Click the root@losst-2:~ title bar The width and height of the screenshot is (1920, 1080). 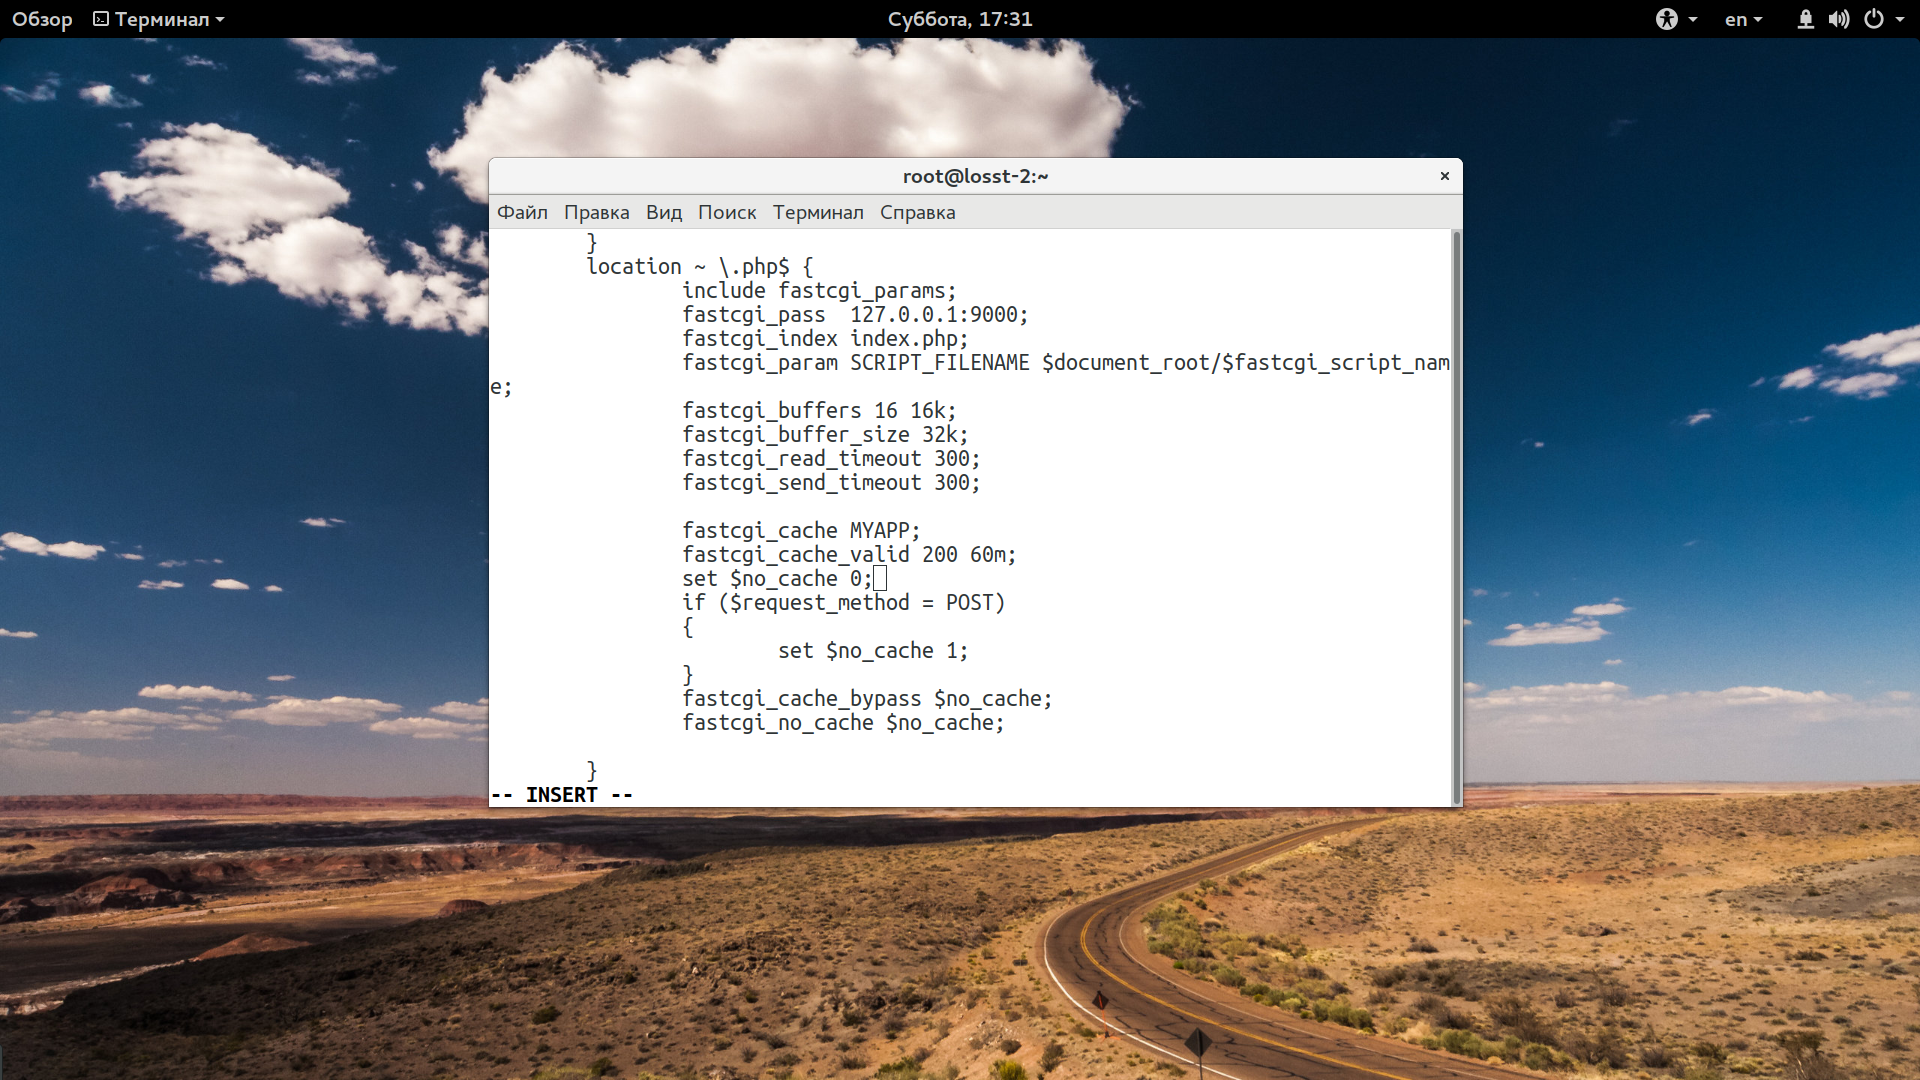pos(975,176)
